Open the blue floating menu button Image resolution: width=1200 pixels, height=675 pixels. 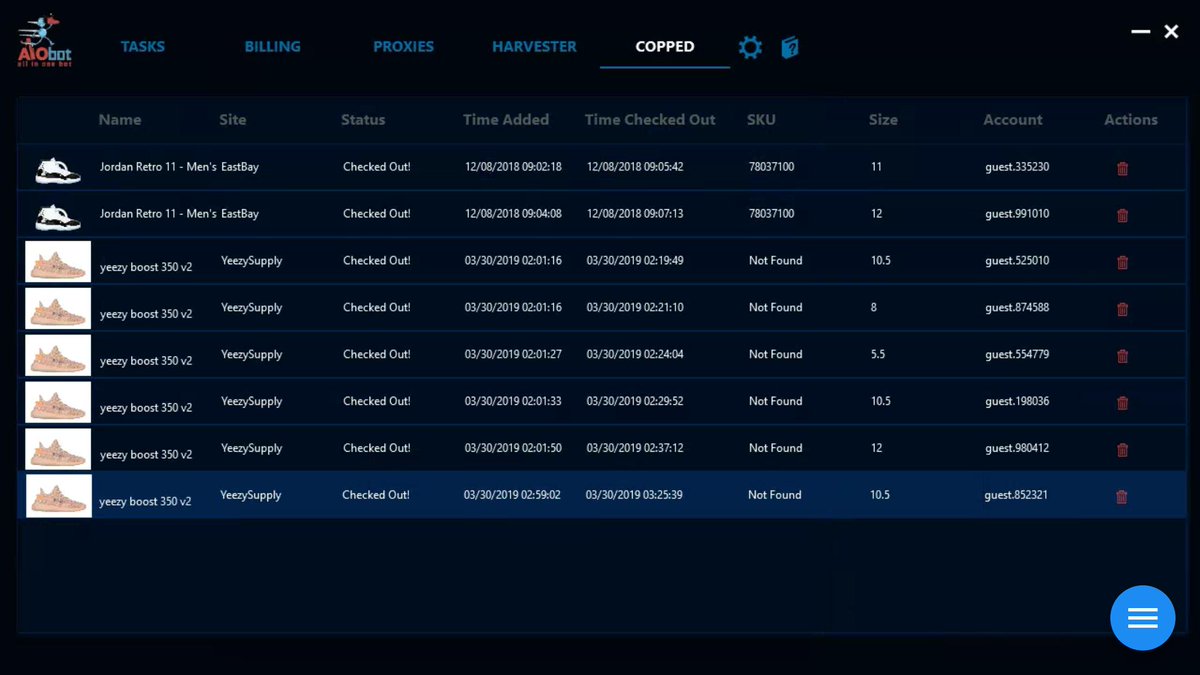tap(1142, 618)
